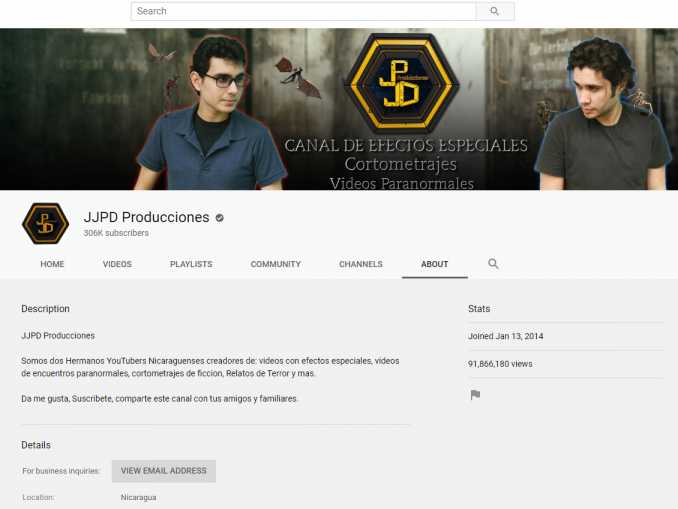Click the JJPD Producciones channel title
The height and width of the screenshot is (509, 678).
[147, 217]
